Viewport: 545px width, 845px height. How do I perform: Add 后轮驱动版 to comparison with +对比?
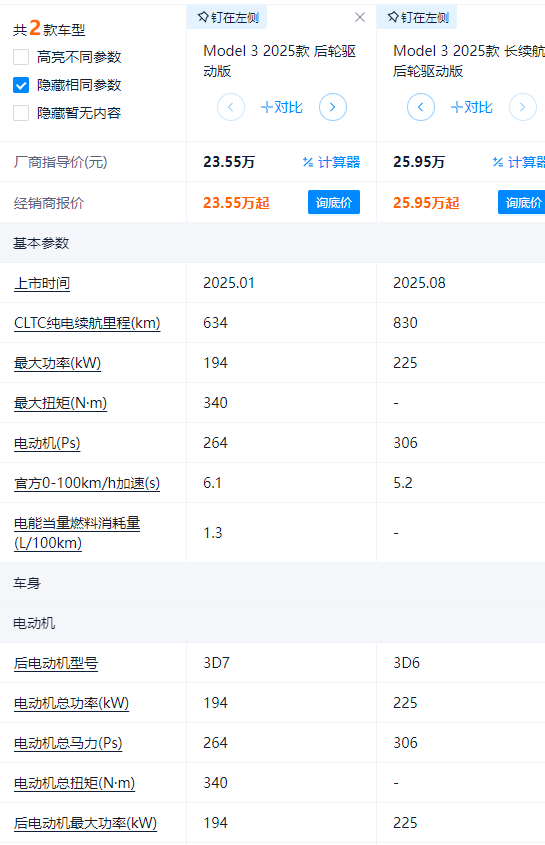coord(281,107)
